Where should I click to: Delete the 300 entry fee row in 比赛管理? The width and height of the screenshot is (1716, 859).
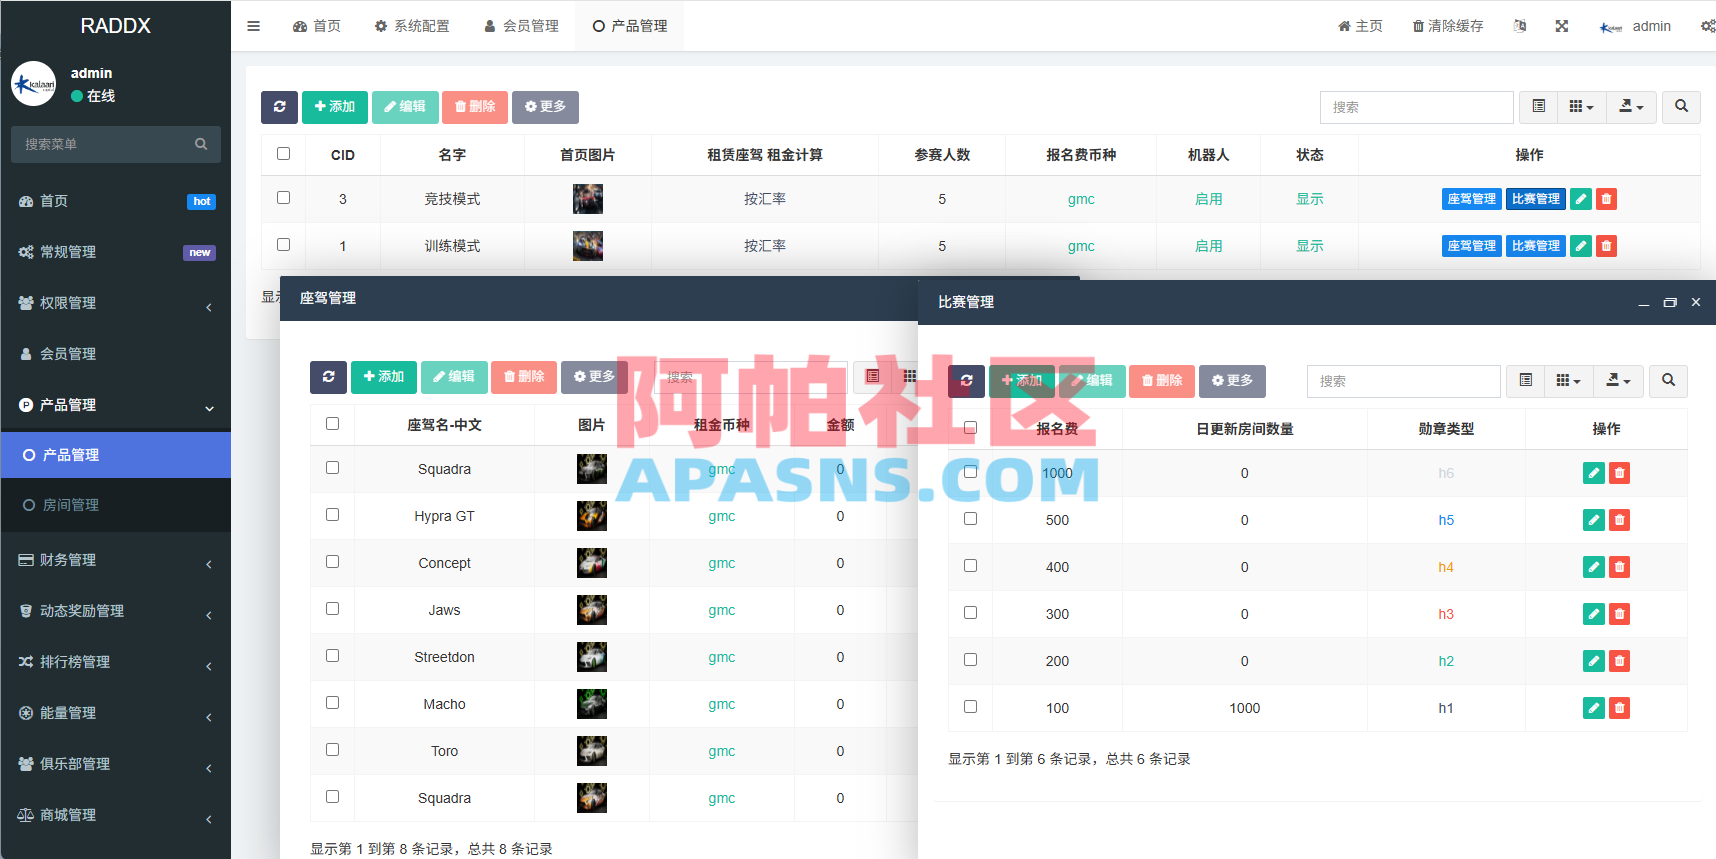pyautogui.click(x=1620, y=614)
